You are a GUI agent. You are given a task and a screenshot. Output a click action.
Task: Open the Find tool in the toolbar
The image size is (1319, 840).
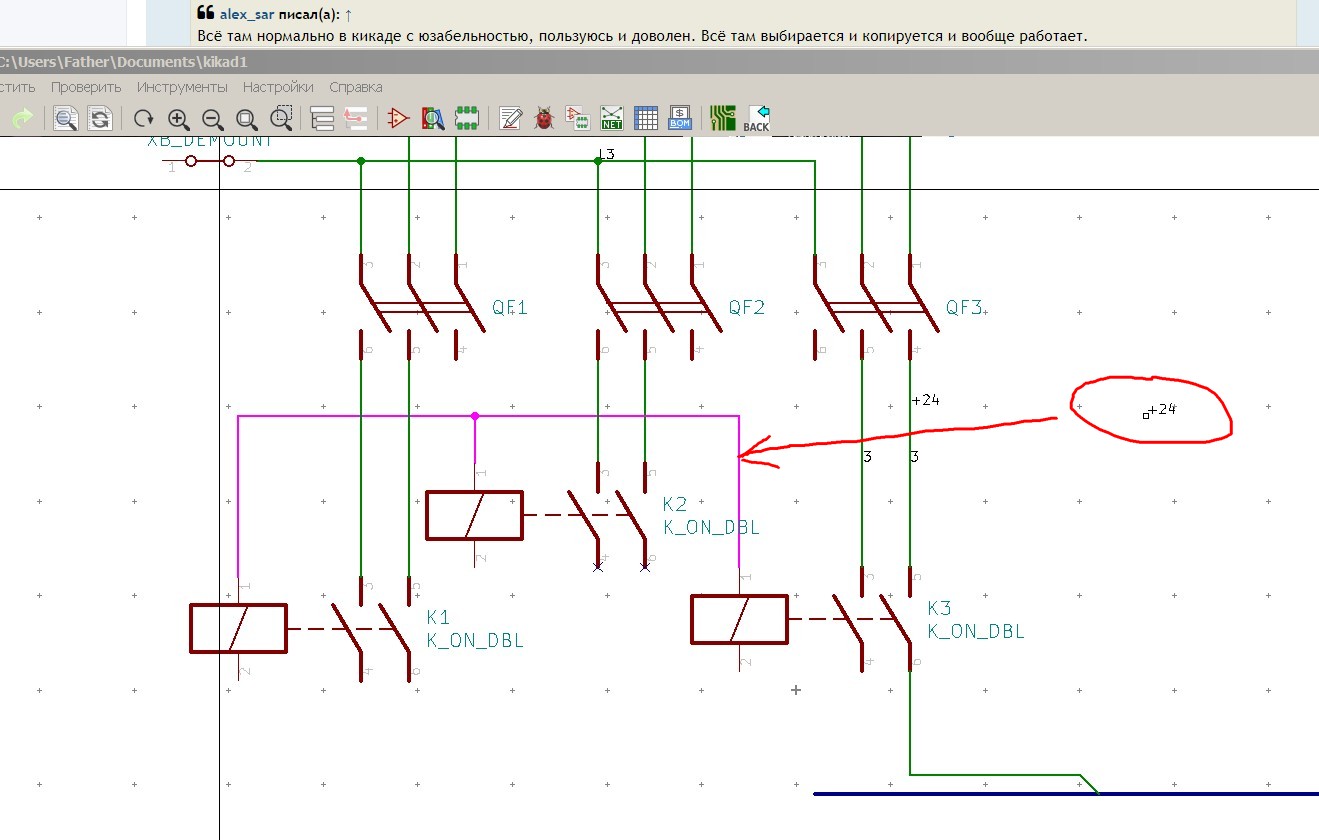(66, 119)
